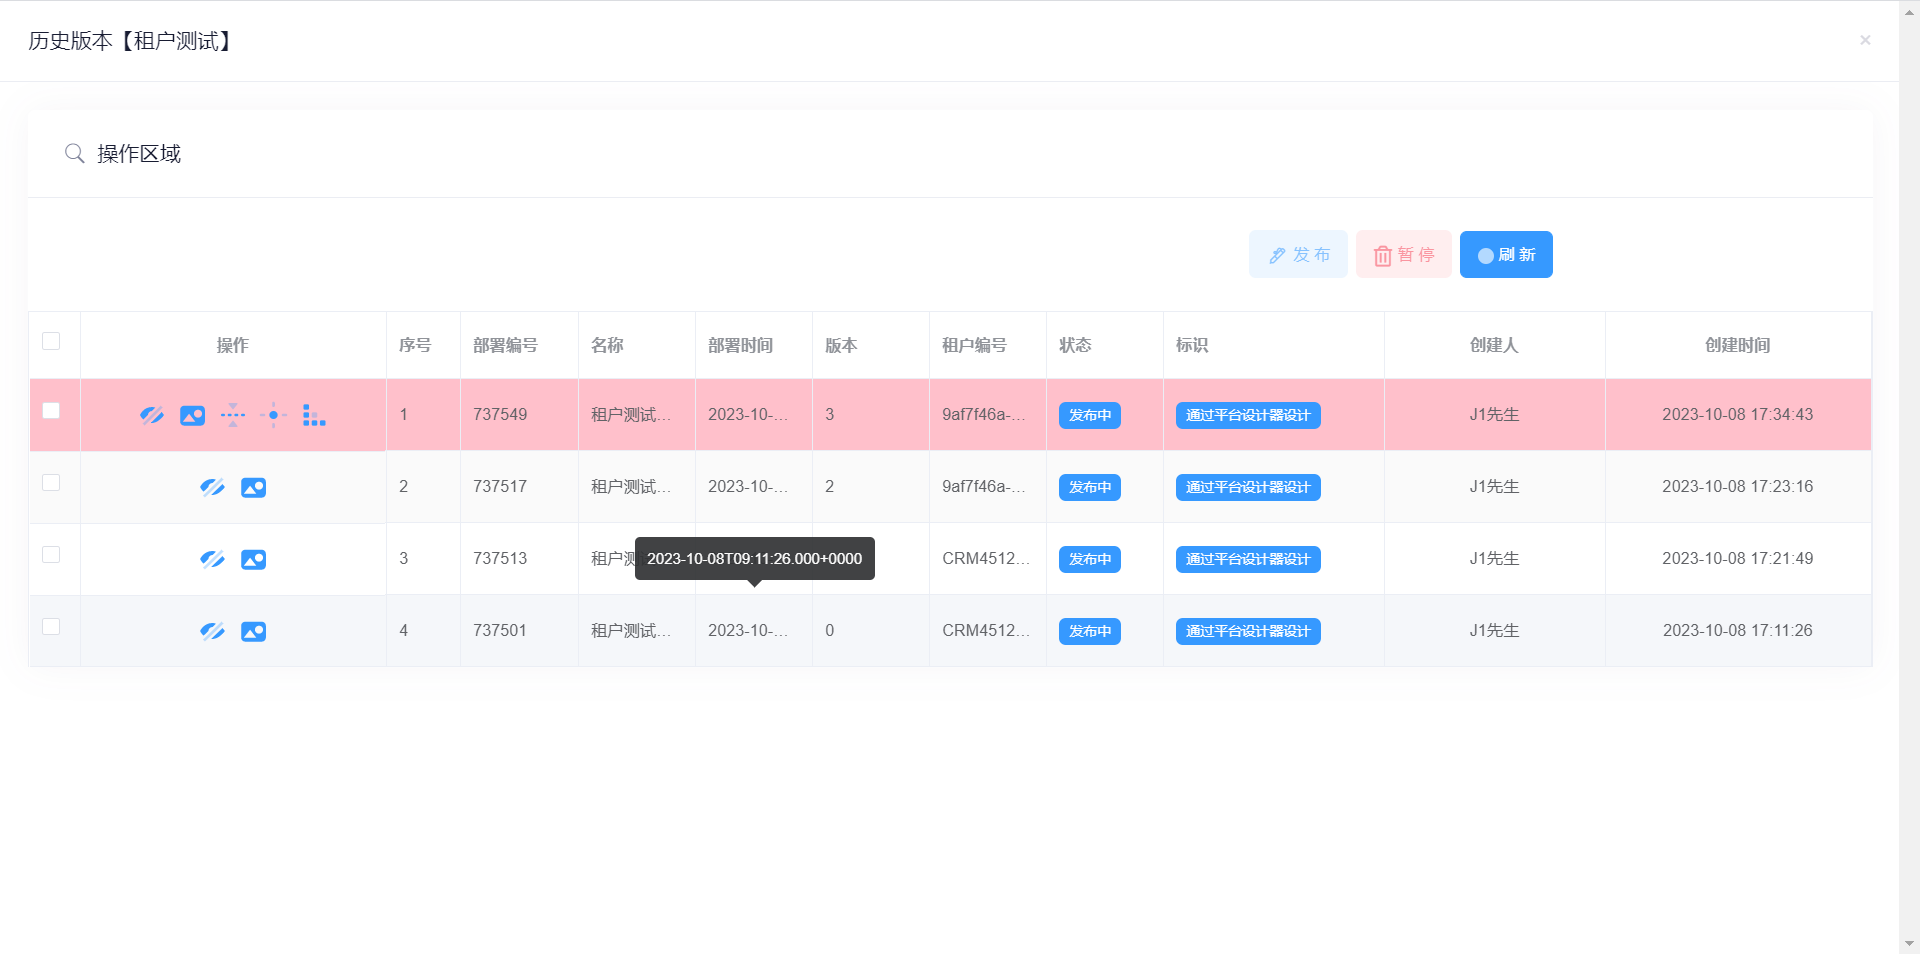The width and height of the screenshot is (1920, 954).
Task: Click the hidden-eye icon for deployment 737549
Action: coord(152,415)
